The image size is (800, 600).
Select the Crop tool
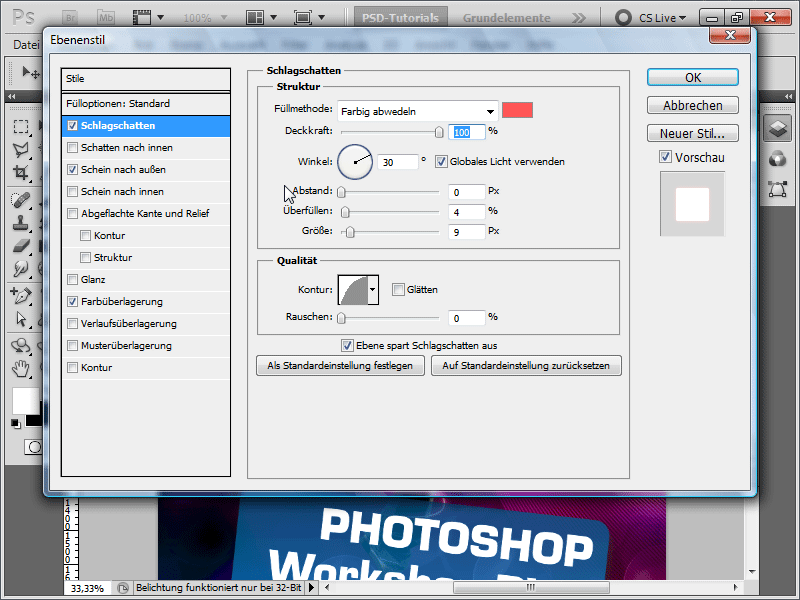(x=21, y=172)
